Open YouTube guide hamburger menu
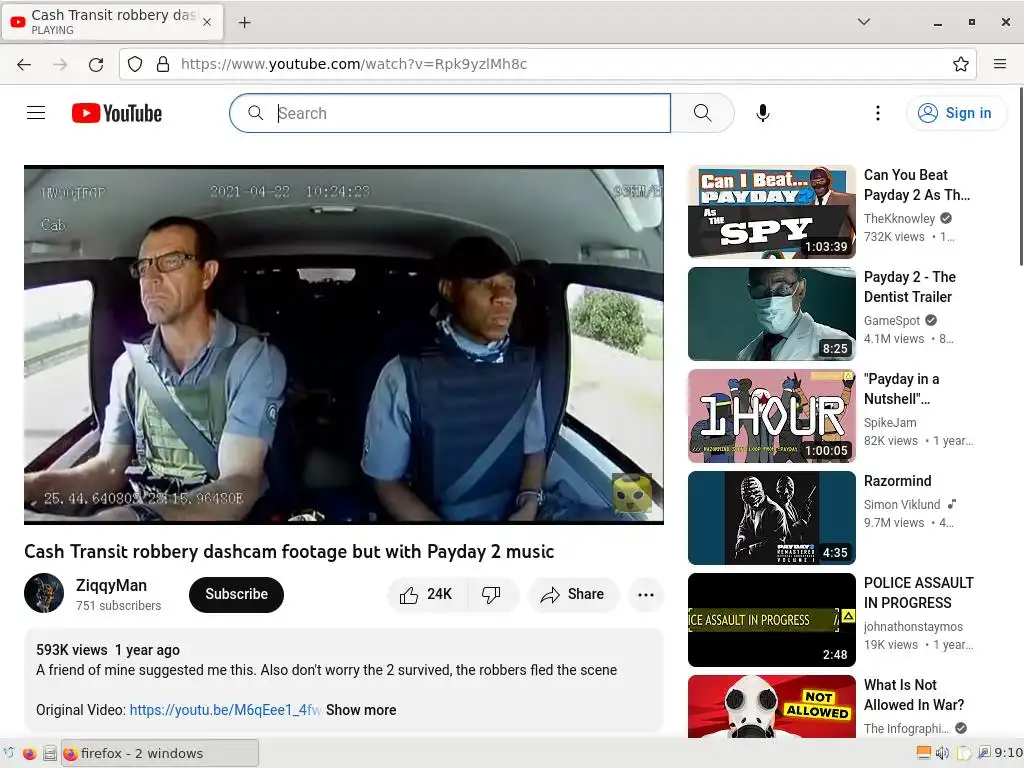 point(36,113)
